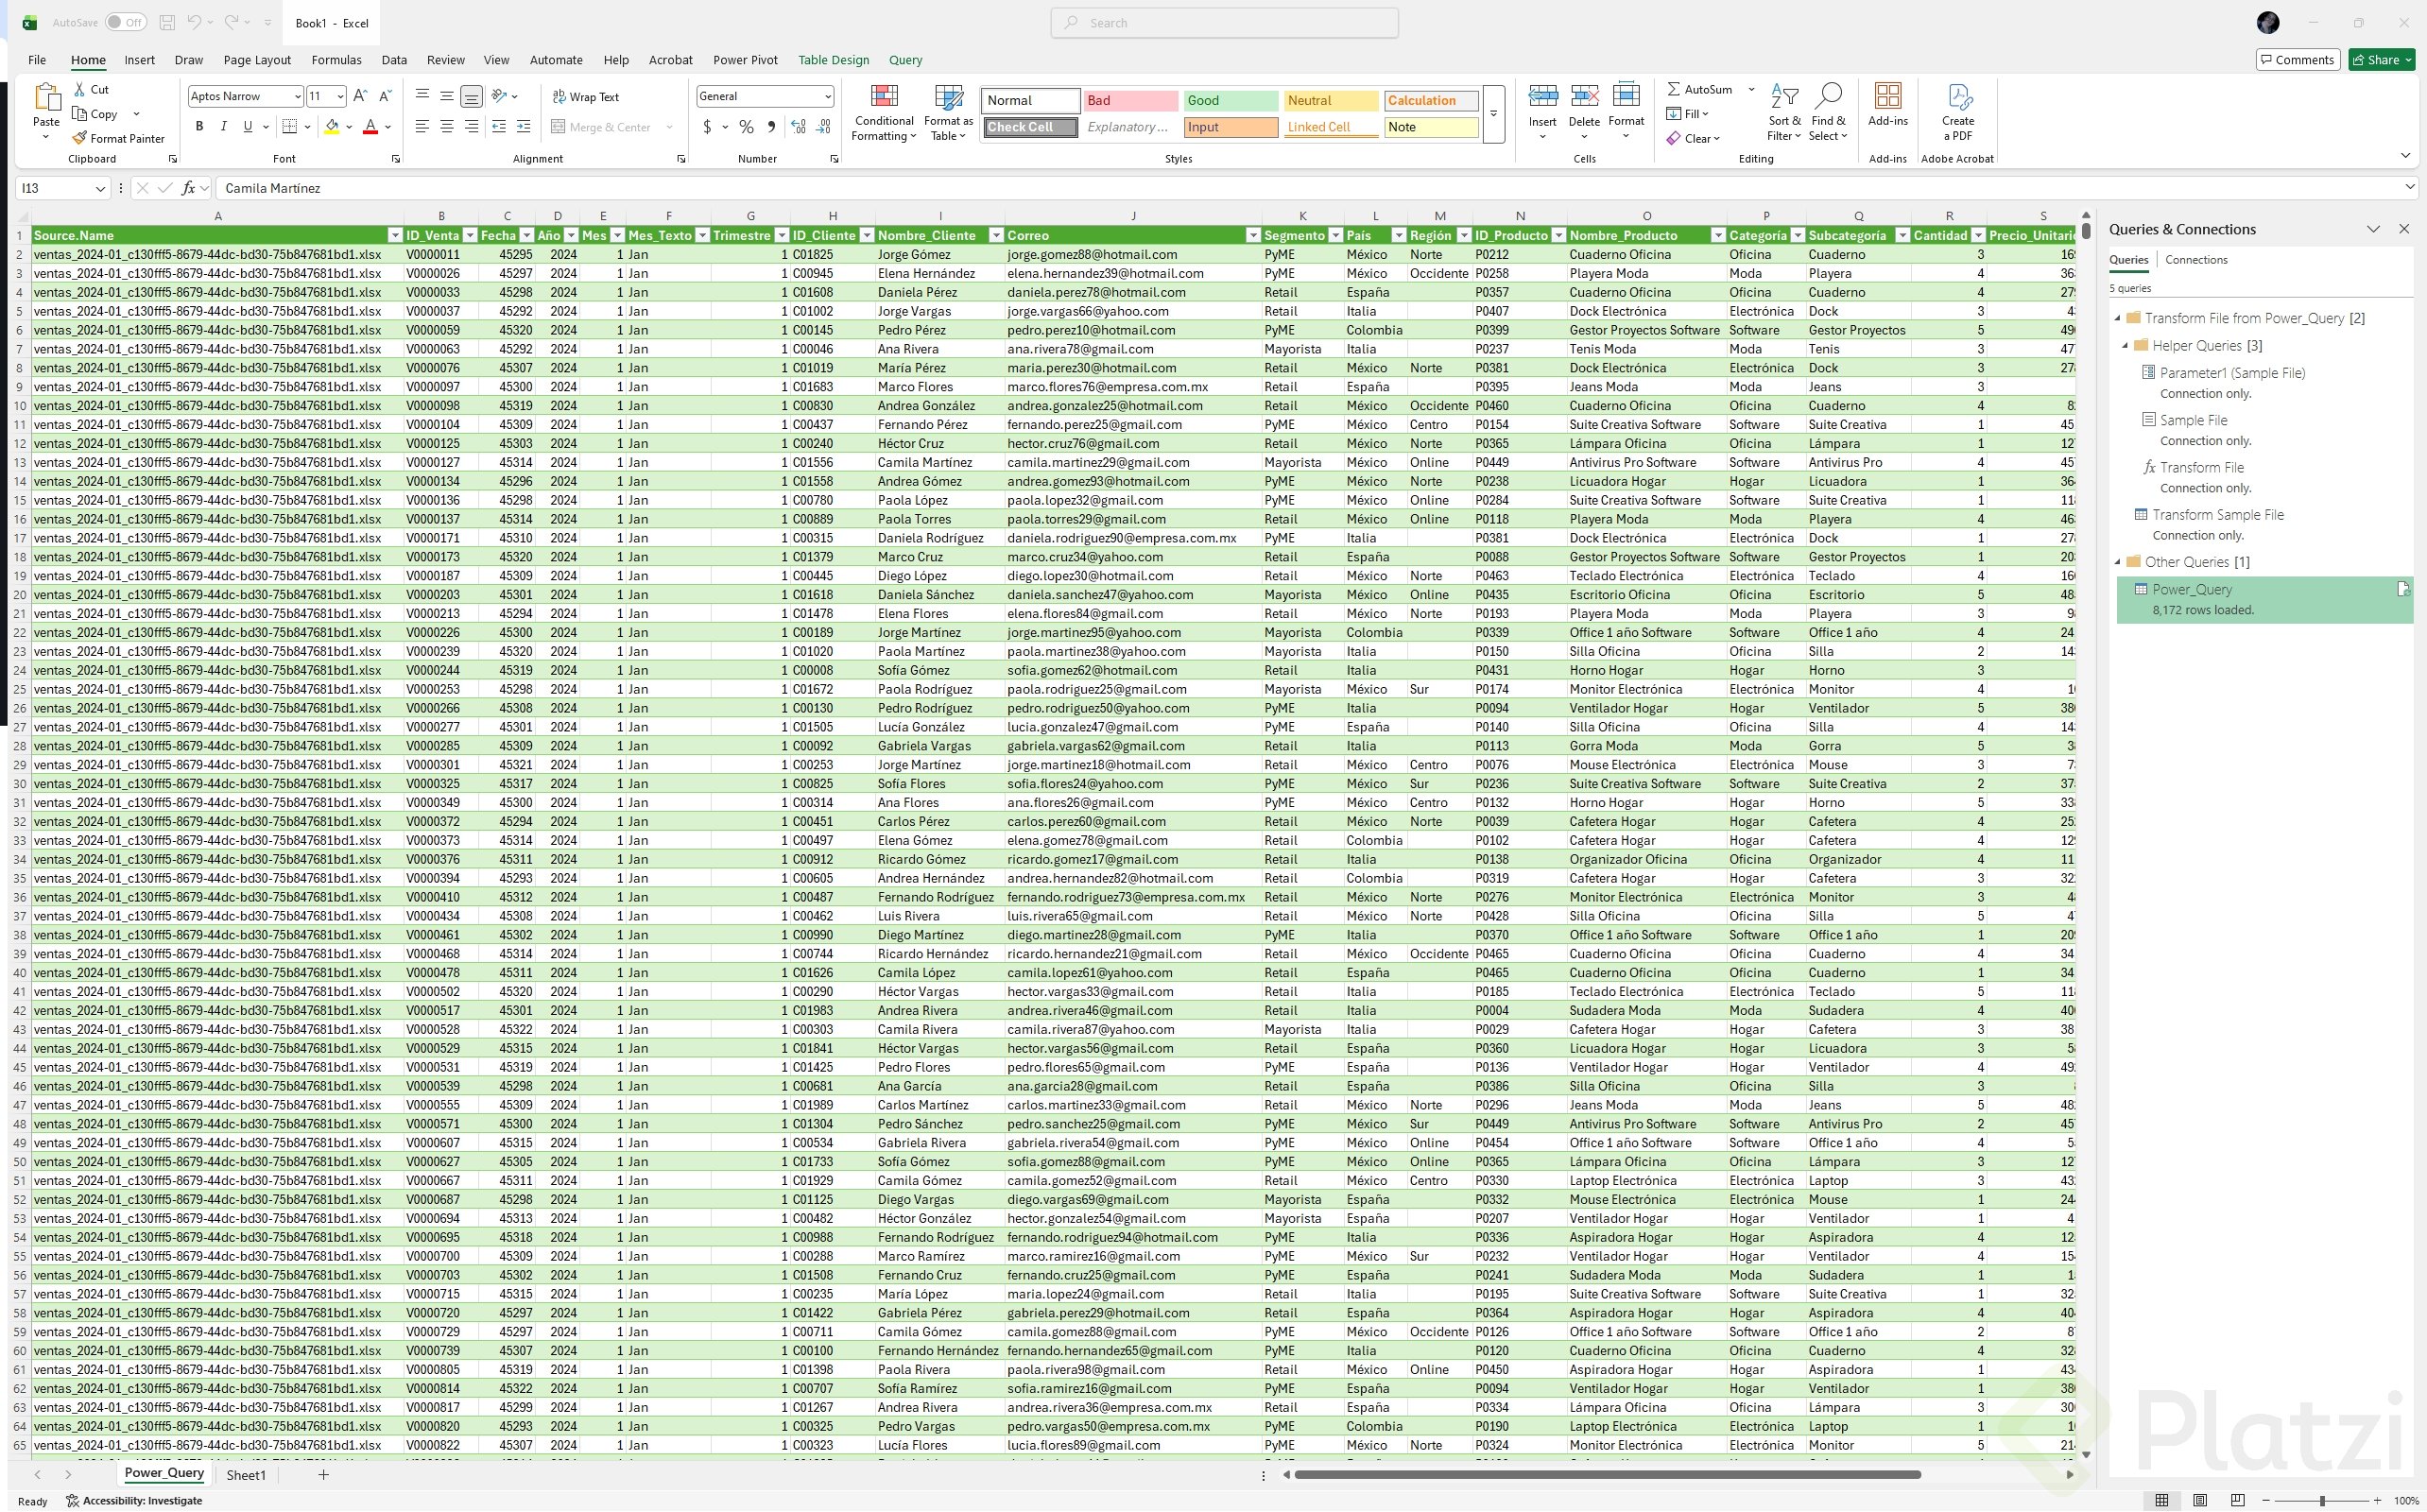Toggle Bold formatting
Viewport: 2427px width, 1512px height.
pyautogui.click(x=199, y=127)
